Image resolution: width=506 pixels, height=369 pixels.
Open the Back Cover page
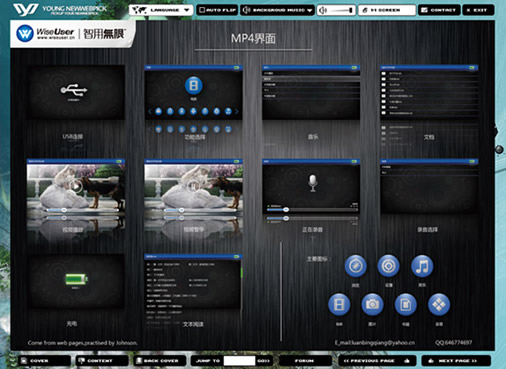(160, 361)
